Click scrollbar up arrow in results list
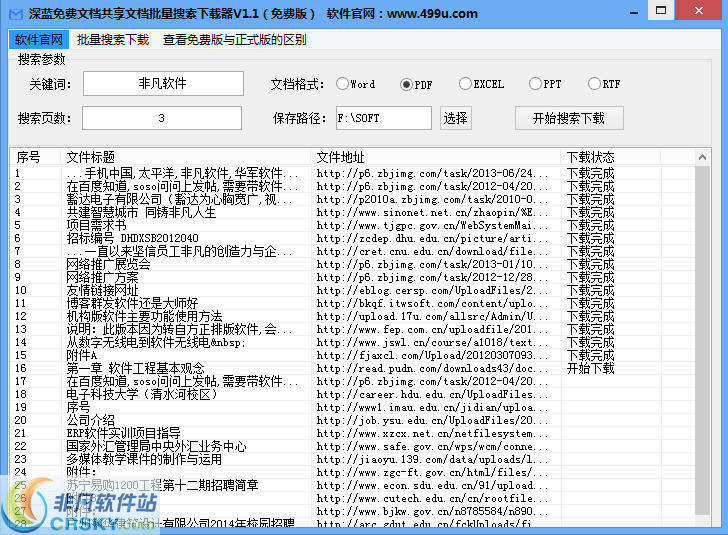The height and width of the screenshot is (535, 728). pos(702,157)
